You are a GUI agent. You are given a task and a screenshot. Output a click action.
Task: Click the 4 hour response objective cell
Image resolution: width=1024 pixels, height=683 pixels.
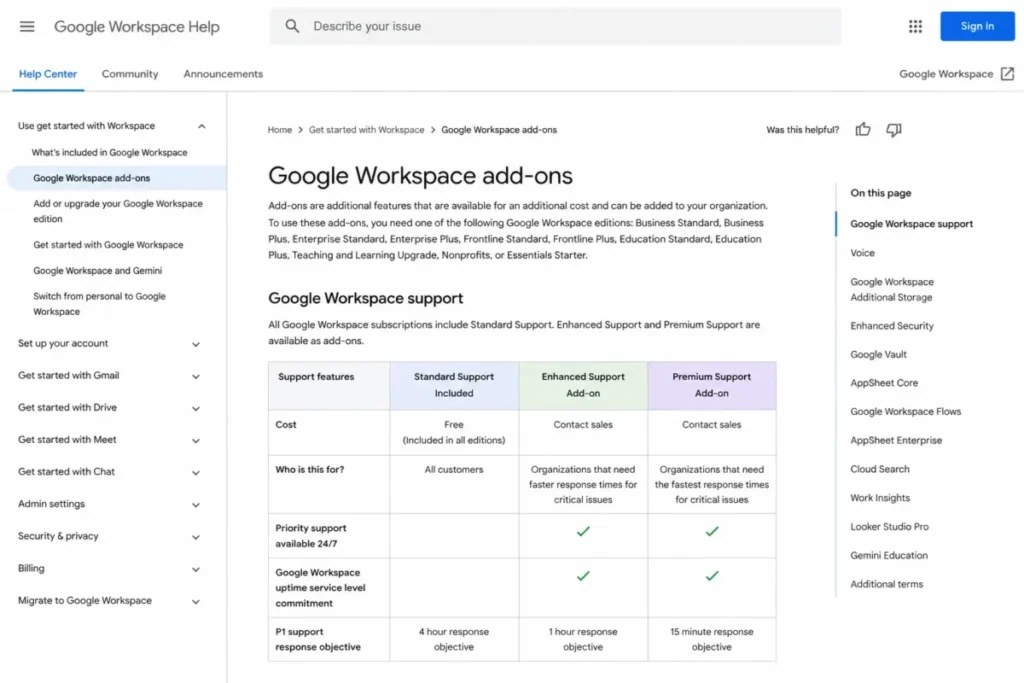(x=454, y=639)
